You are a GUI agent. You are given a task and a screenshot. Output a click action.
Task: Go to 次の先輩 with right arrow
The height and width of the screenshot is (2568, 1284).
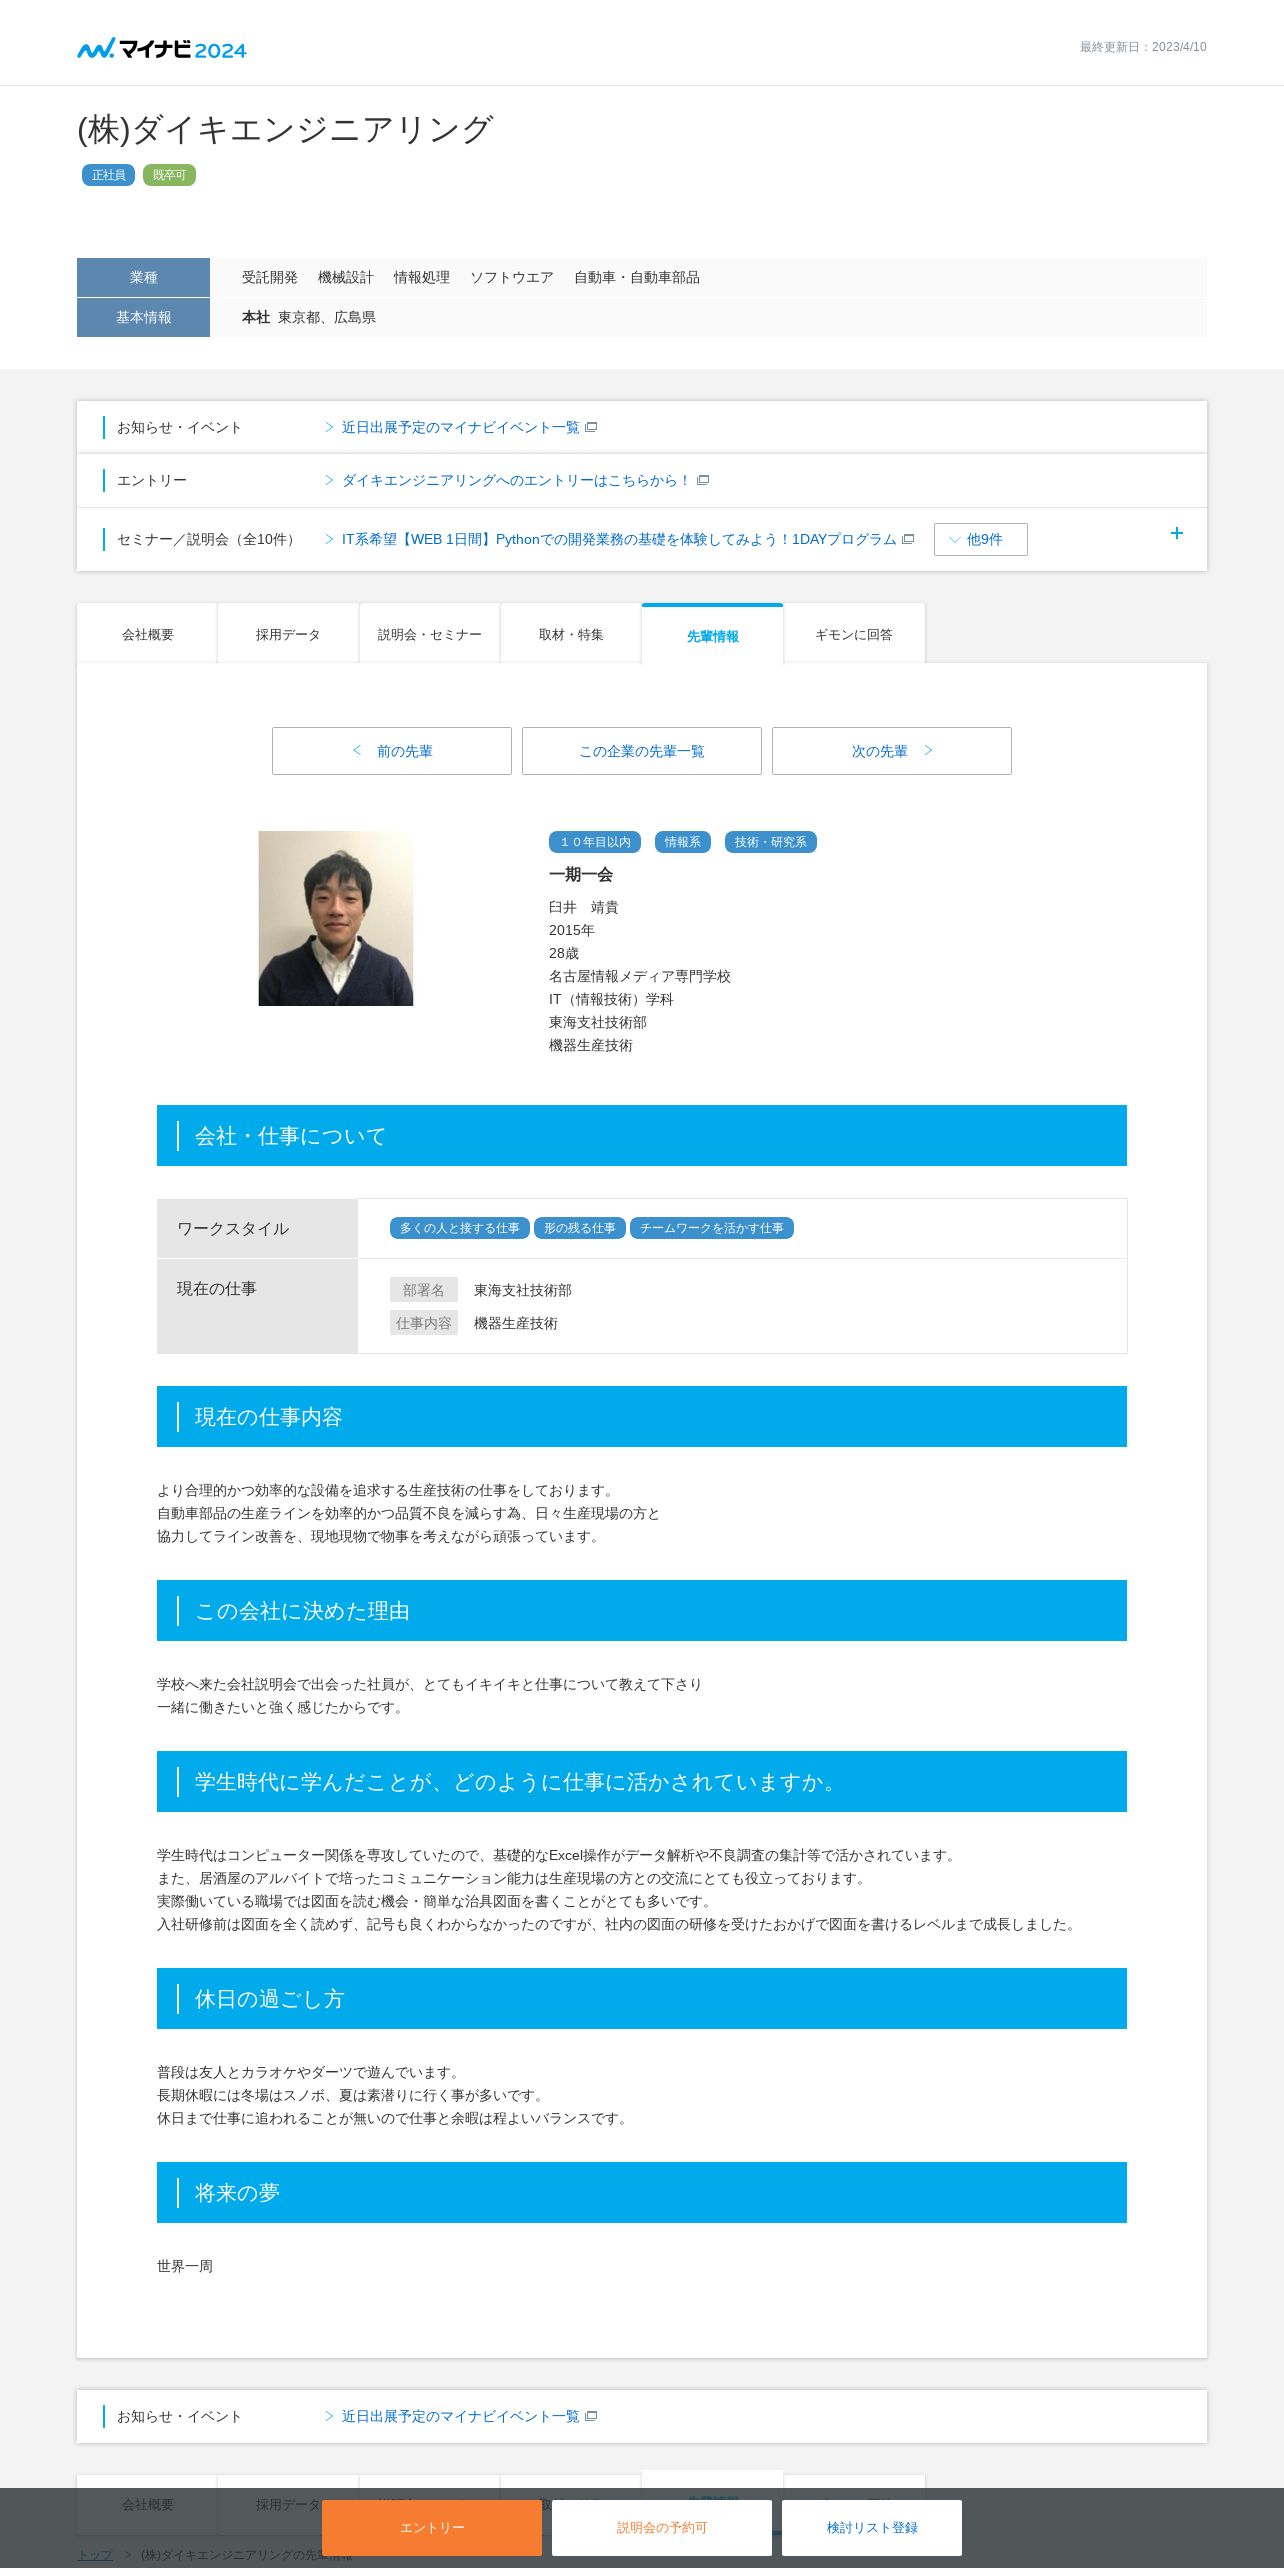tap(892, 751)
